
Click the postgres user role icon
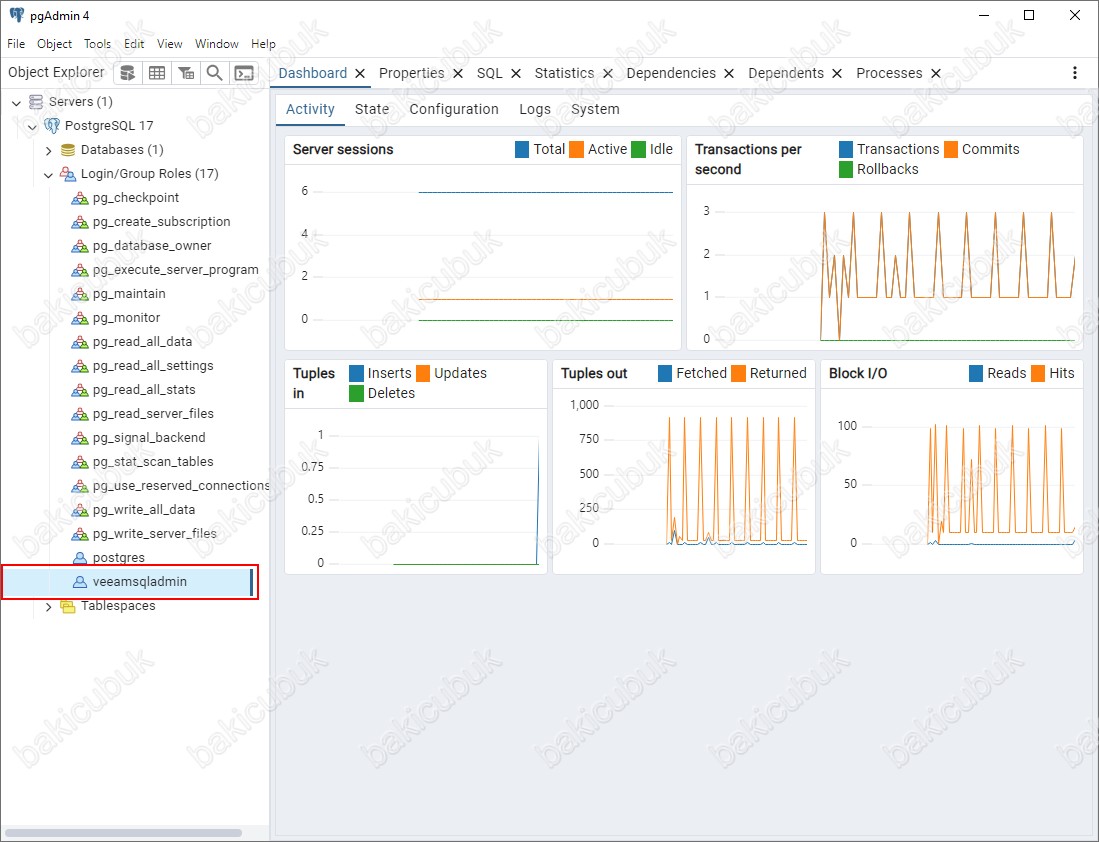81,558
